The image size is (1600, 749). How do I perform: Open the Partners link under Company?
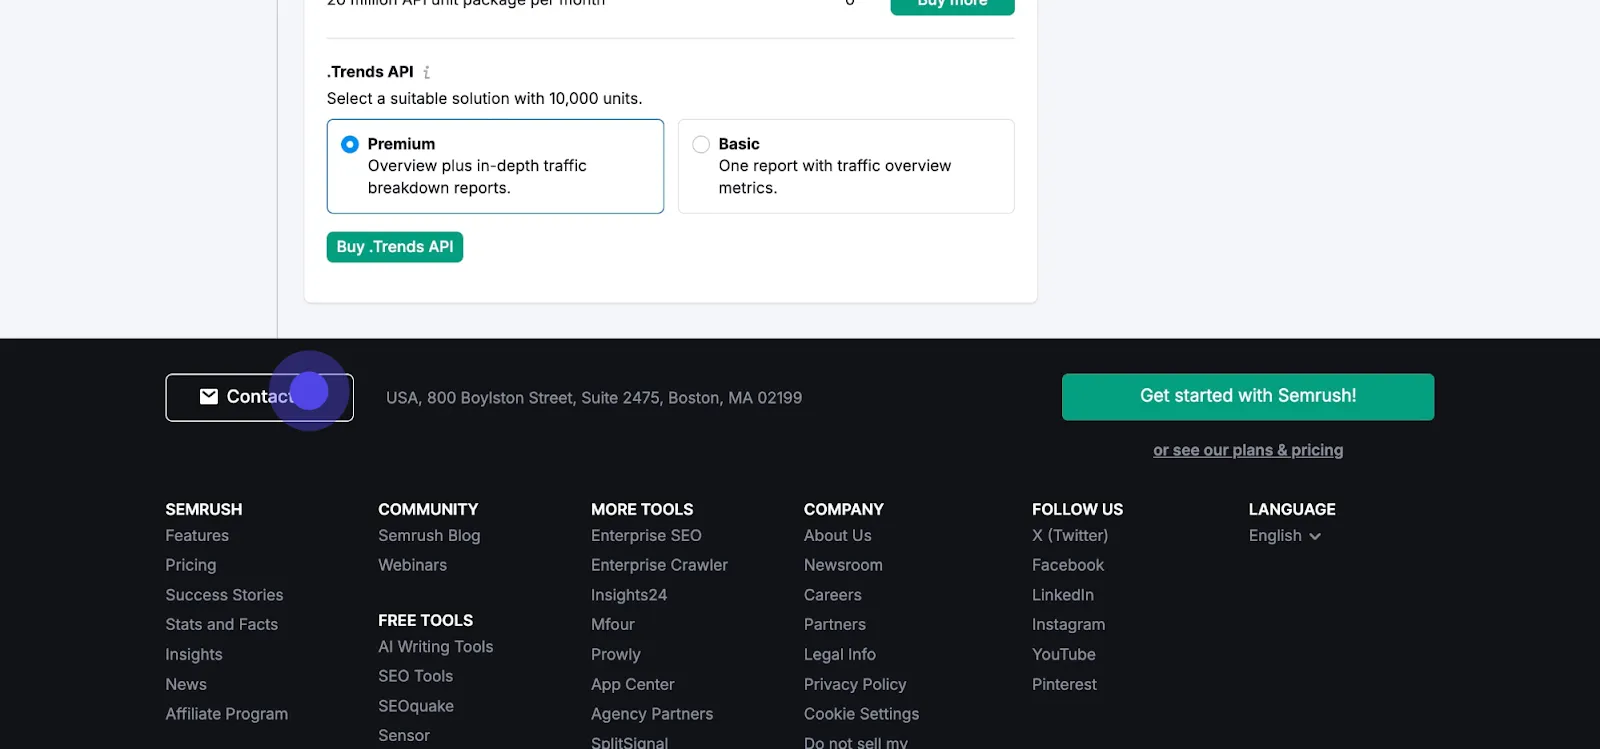pyautogui.click(x=835, y=624)
